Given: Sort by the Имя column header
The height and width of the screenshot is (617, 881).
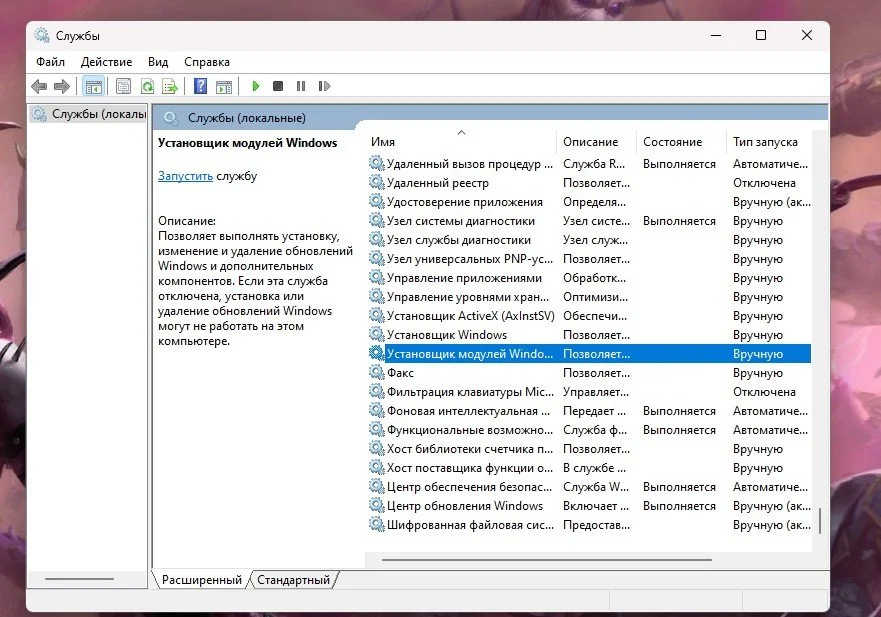Looking at the screenshot, I should pos(383,142).
